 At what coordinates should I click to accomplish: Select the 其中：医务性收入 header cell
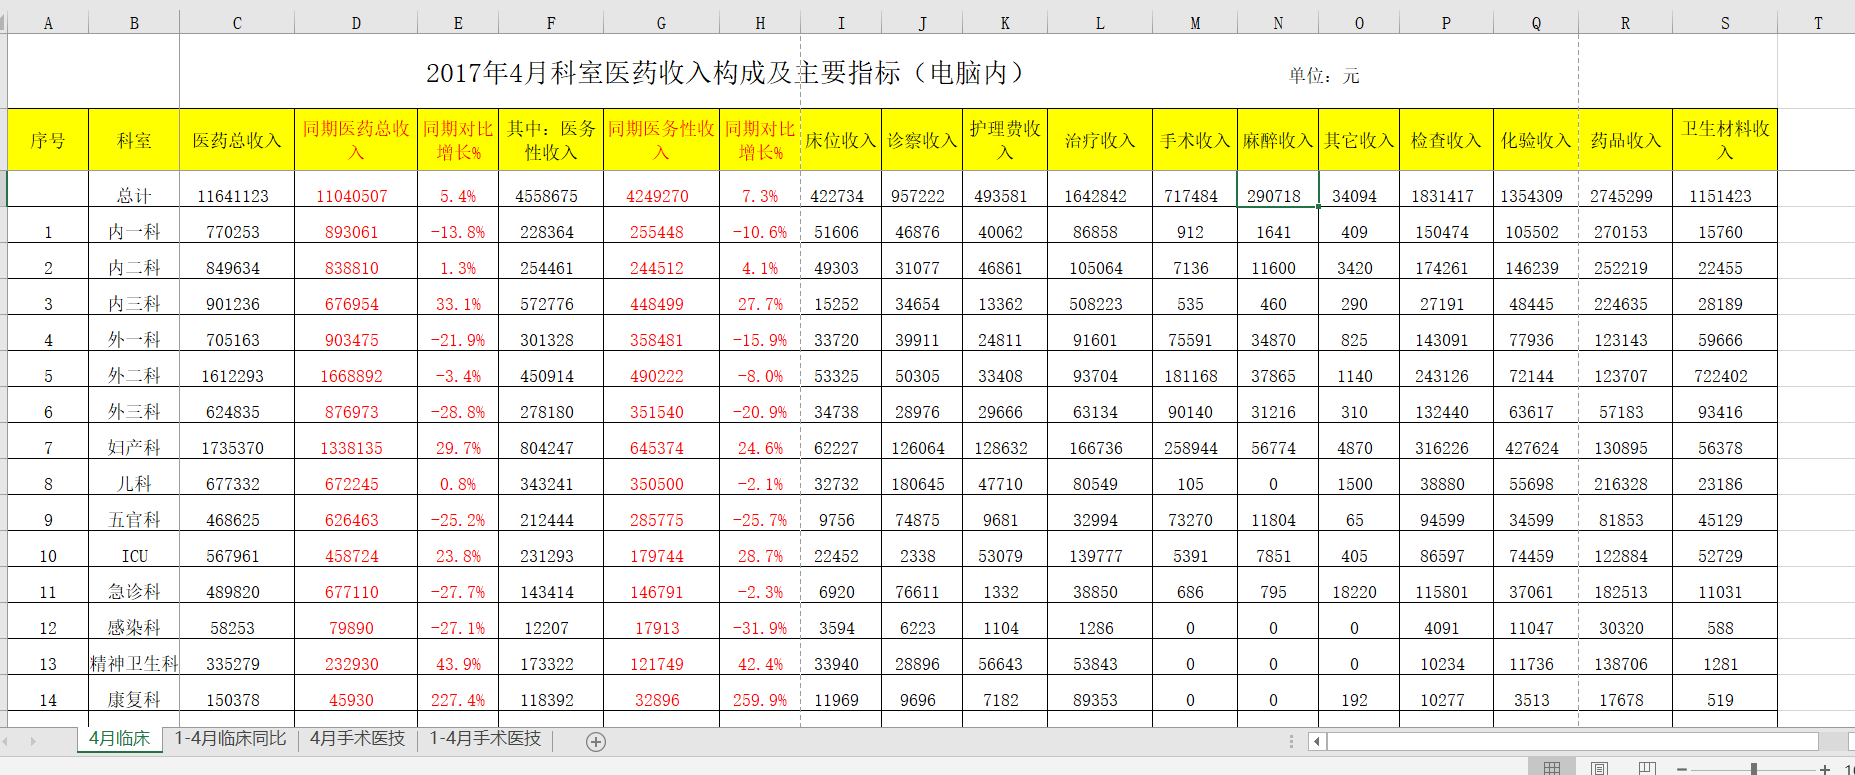click(551, 140)
